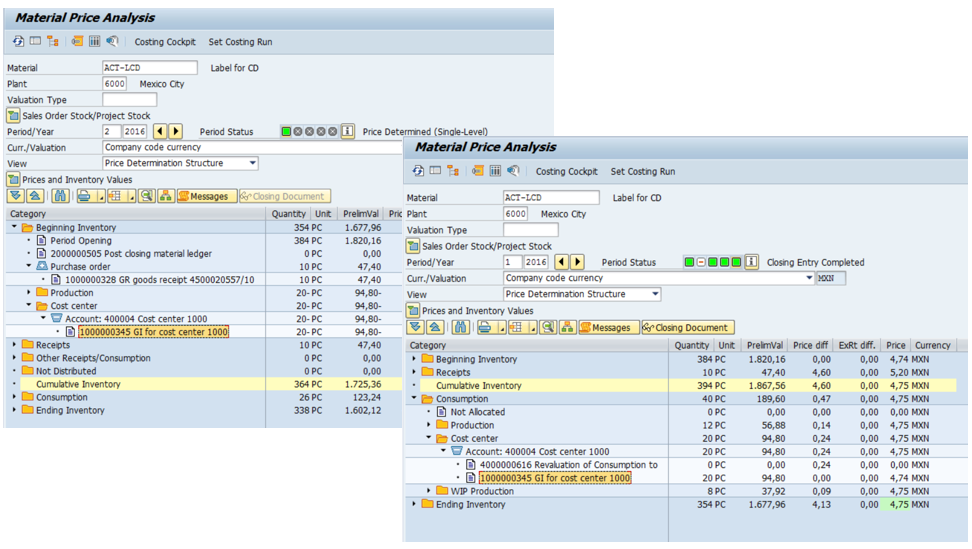This screenshot has height=549, width=972.
Task: Collapse all nodes icon in period 2 window
Action: pyautogui.click(x=35, y=196)
